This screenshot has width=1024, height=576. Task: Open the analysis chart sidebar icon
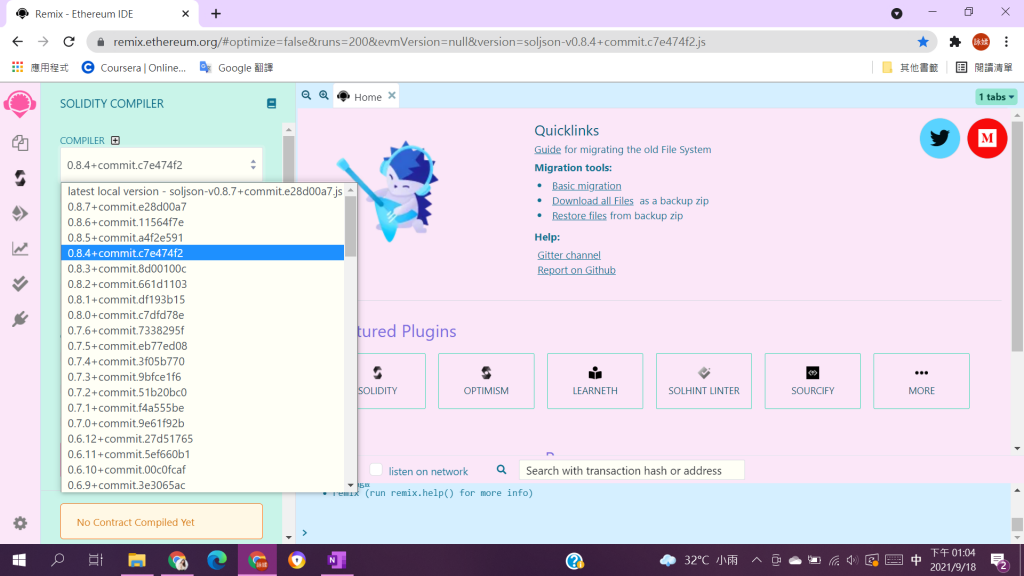pyautogui.click(x=20, y=248)
